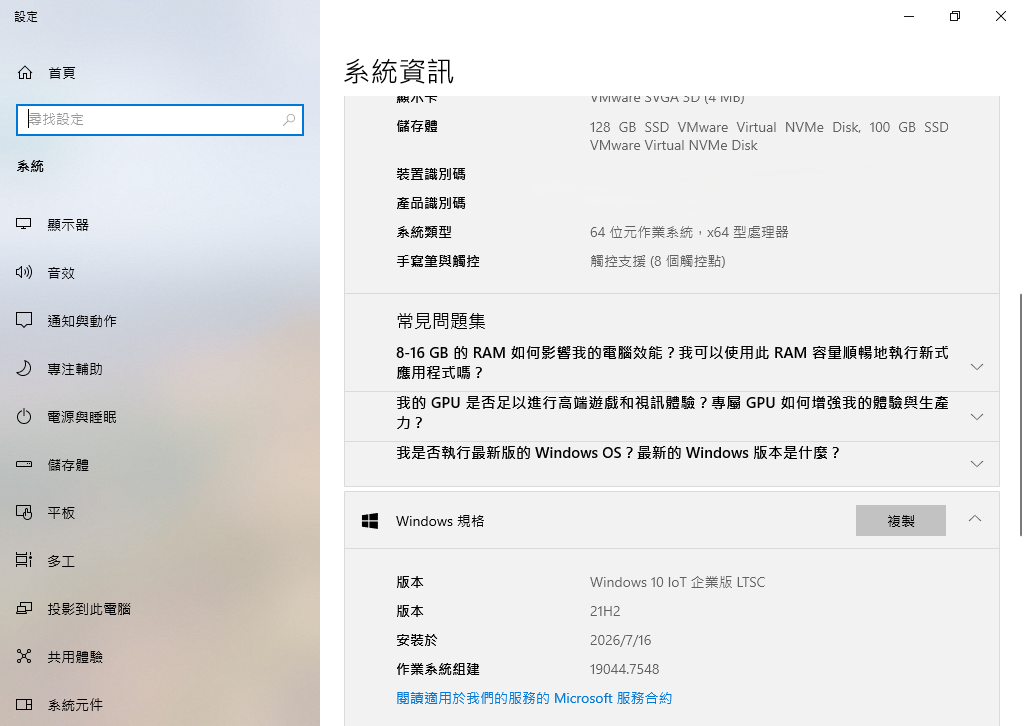
Task: Select 音效 label in sidebar
Action: point(61,274)
